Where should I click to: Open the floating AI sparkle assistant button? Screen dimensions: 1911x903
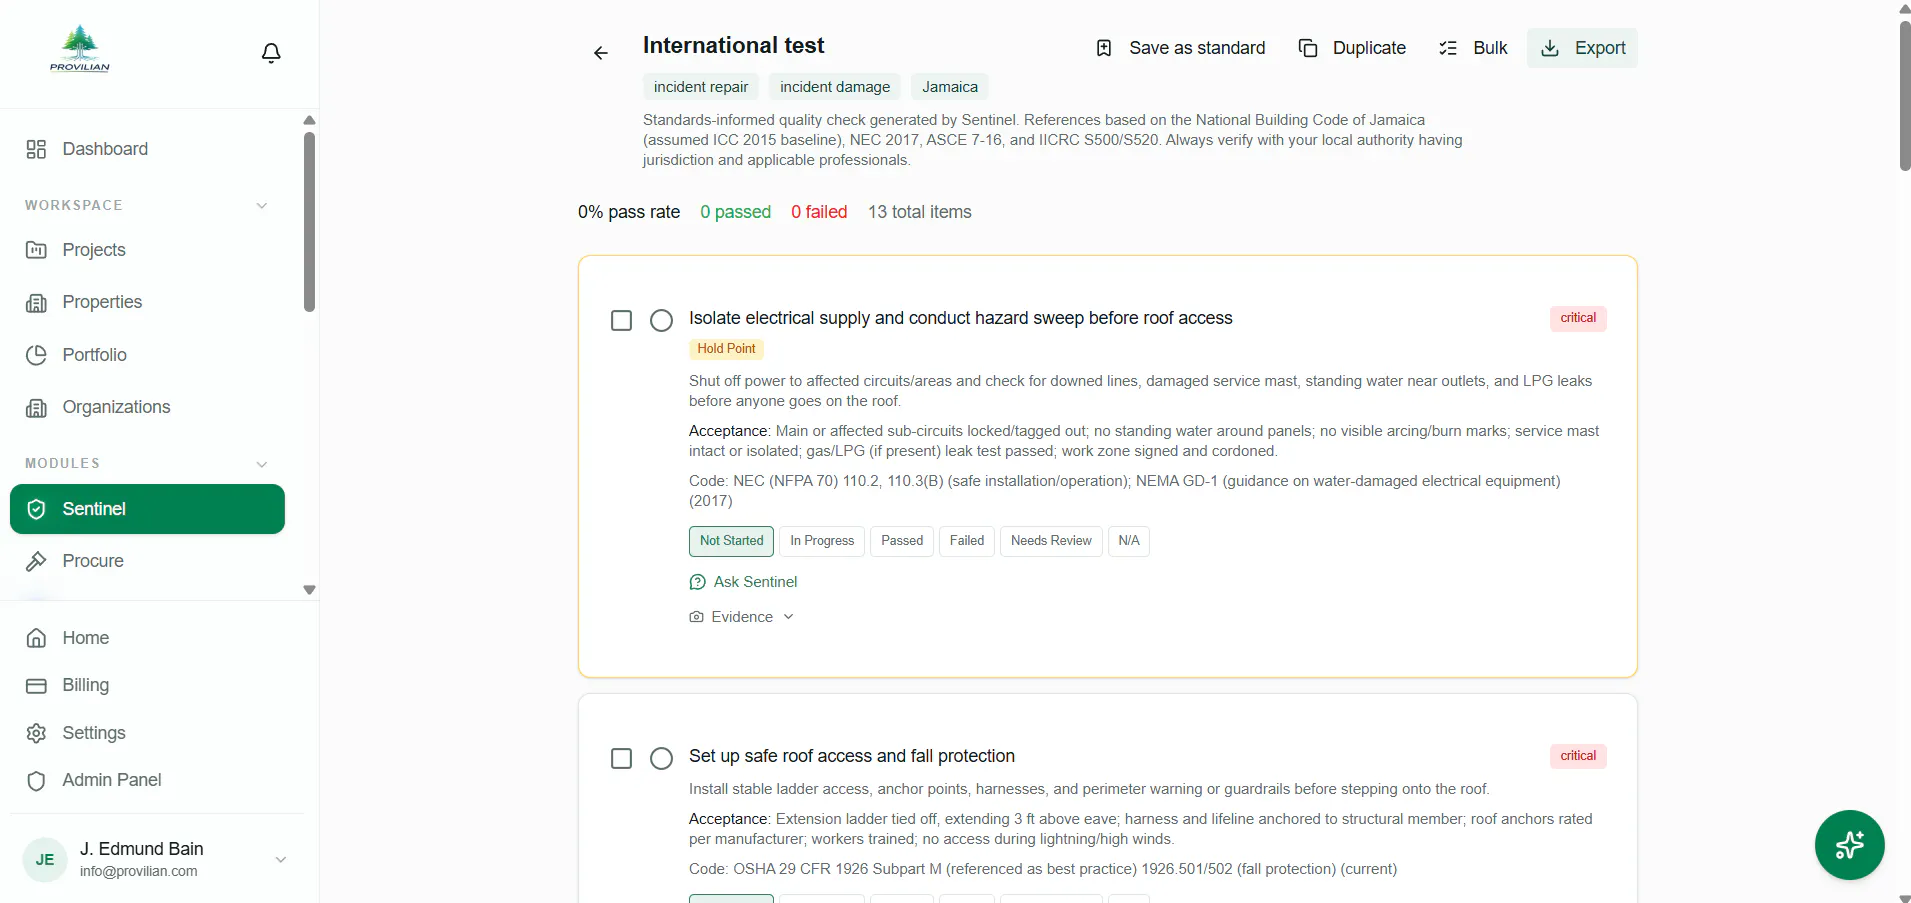[x=1849, y=845]
